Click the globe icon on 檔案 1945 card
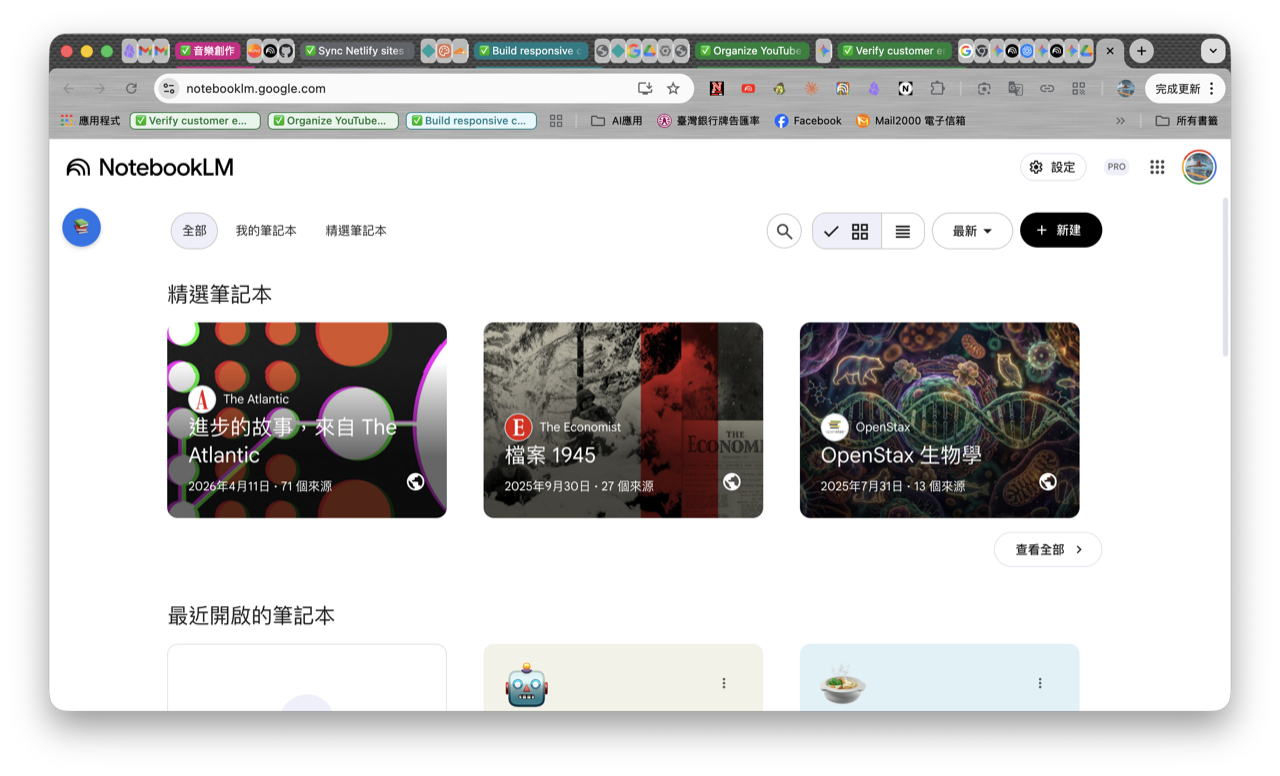This screenshot has width=1280, height=776. 732,482
